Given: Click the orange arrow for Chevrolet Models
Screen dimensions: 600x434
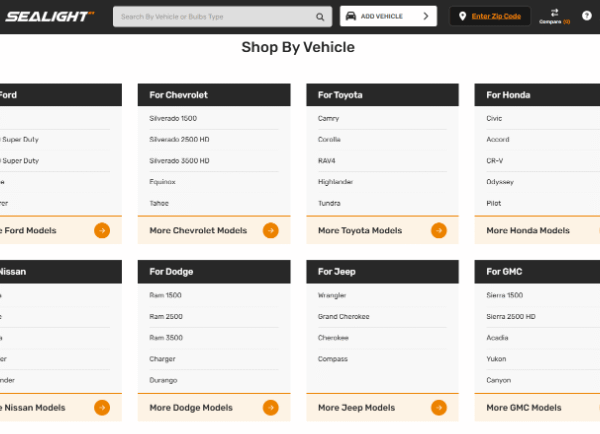Looking at the screenshot, I should [271, 230].
